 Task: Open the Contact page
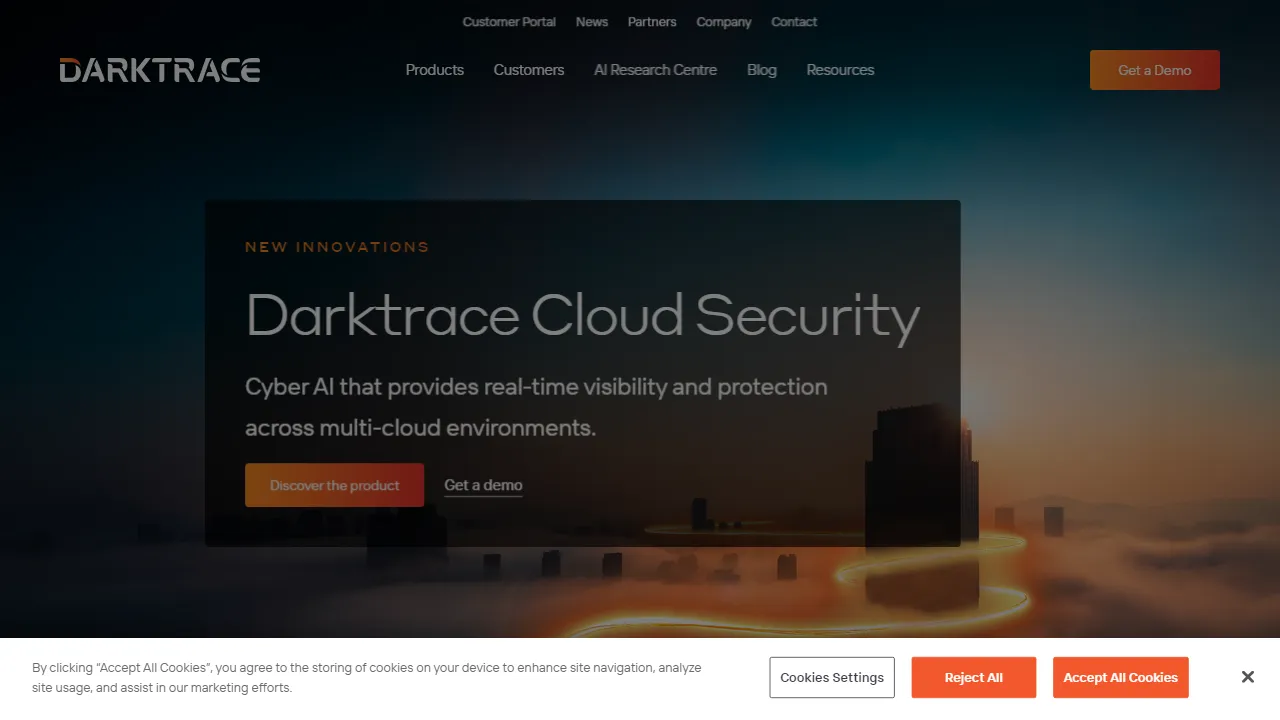point(794,22)
